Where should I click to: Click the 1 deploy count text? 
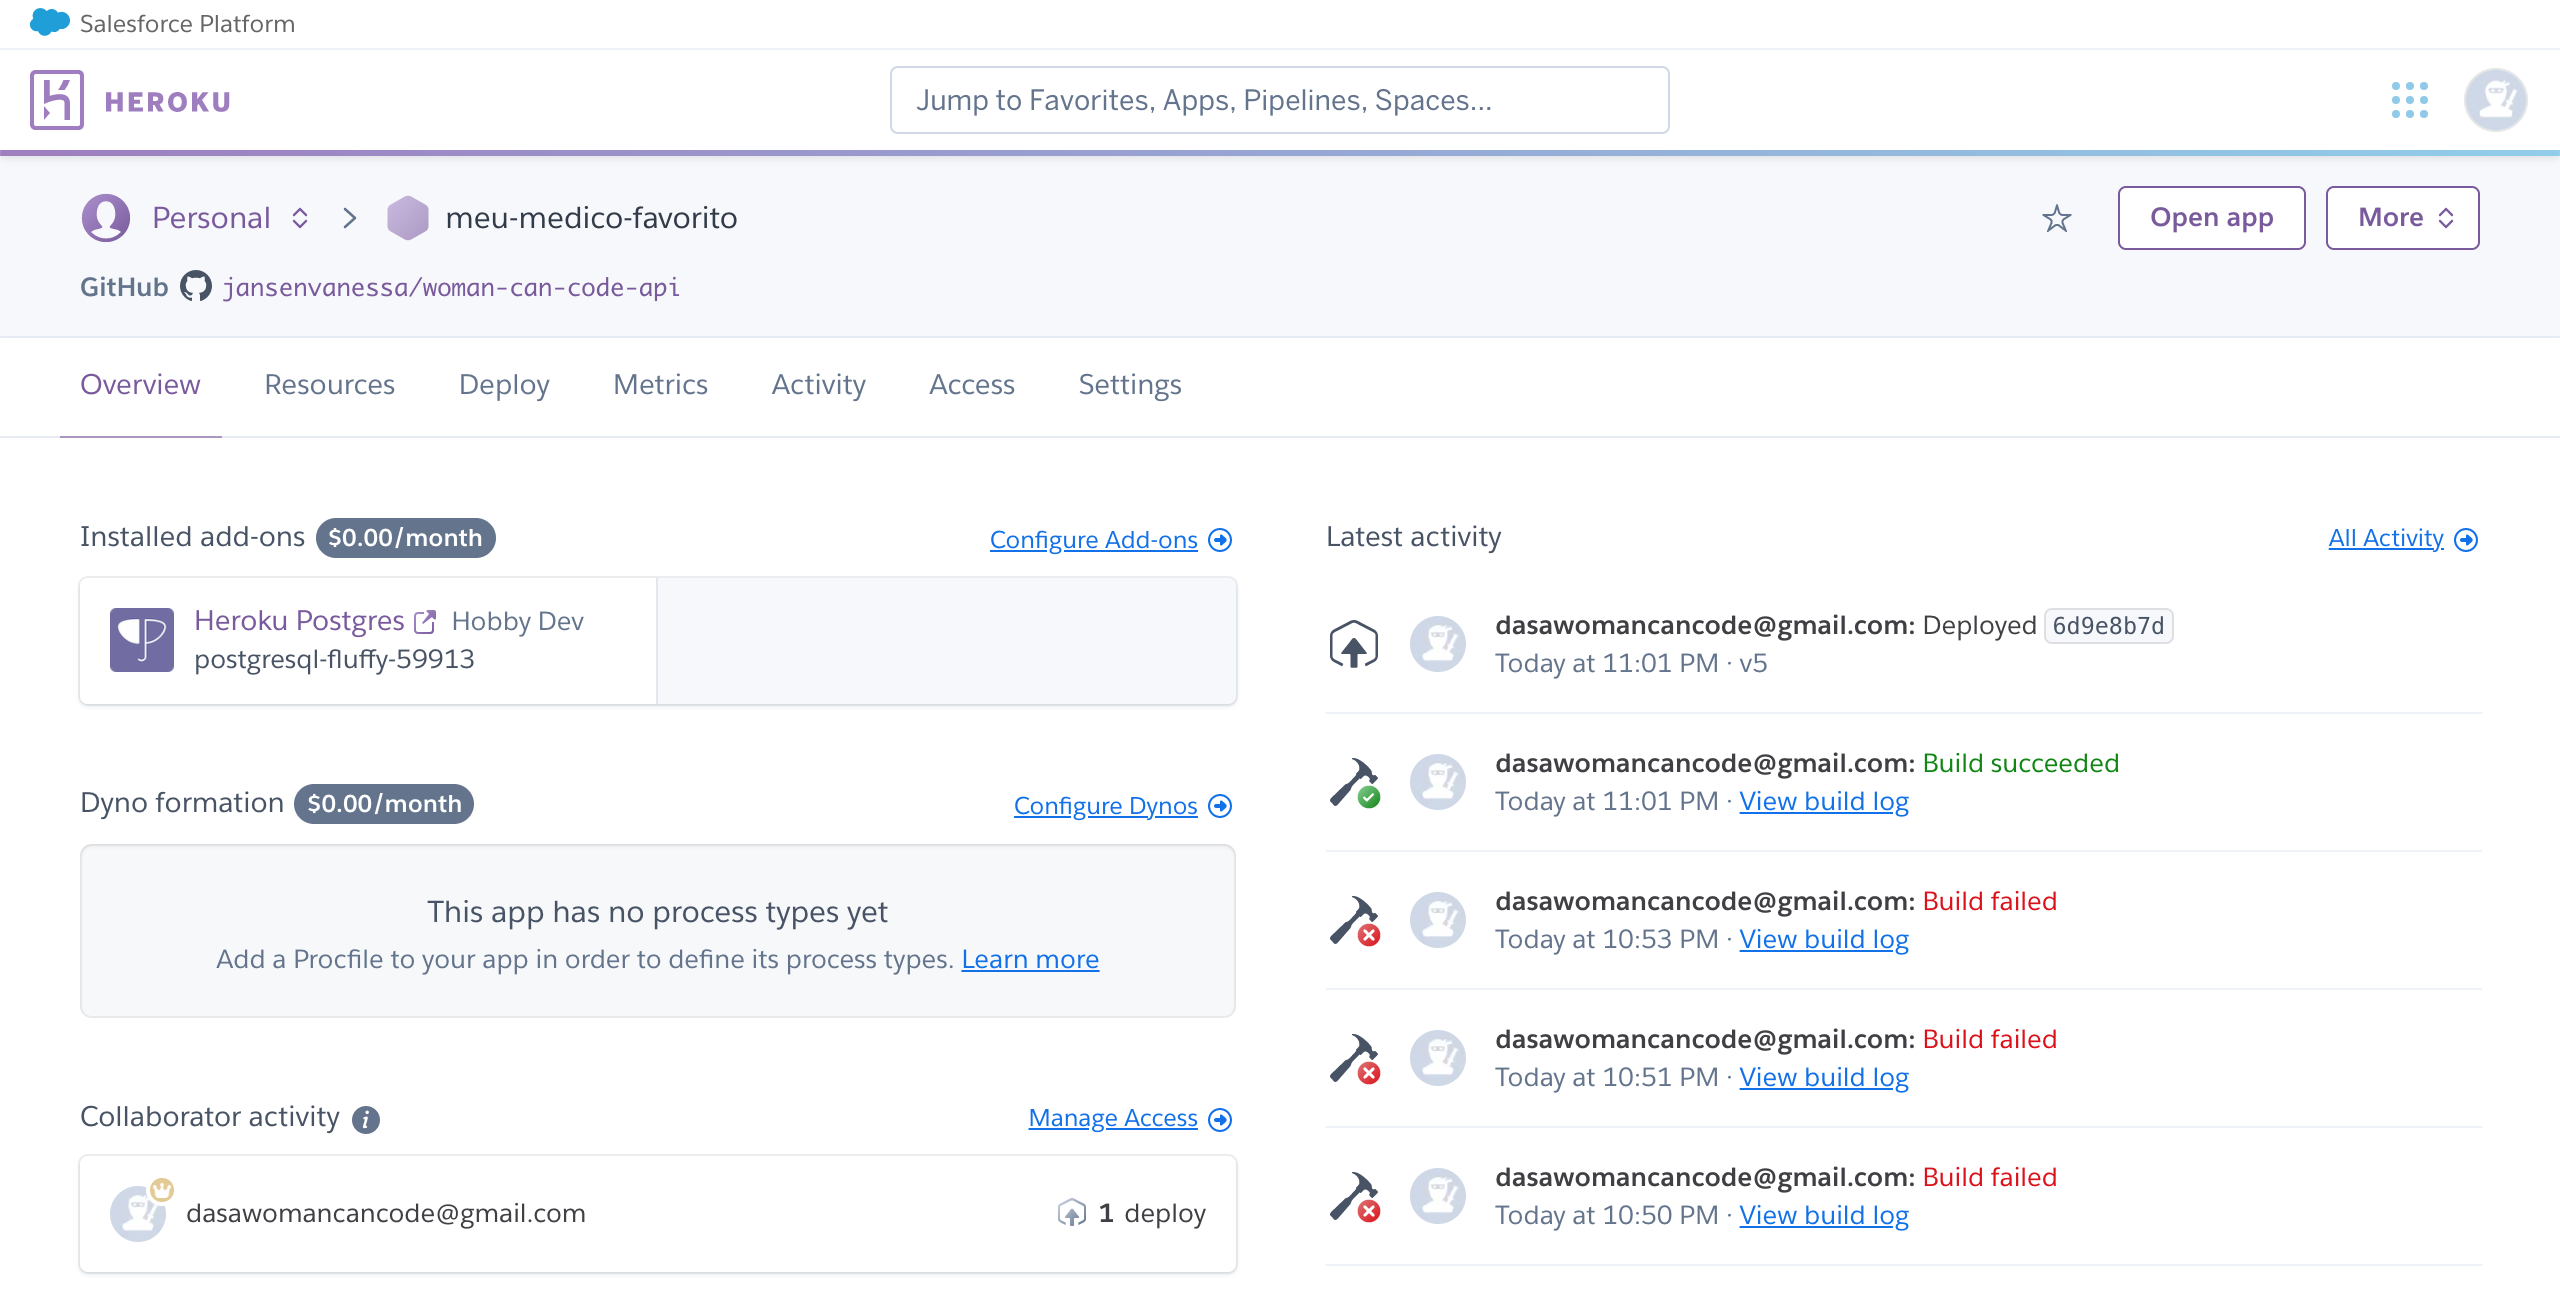click(x=1152, y=1213)
